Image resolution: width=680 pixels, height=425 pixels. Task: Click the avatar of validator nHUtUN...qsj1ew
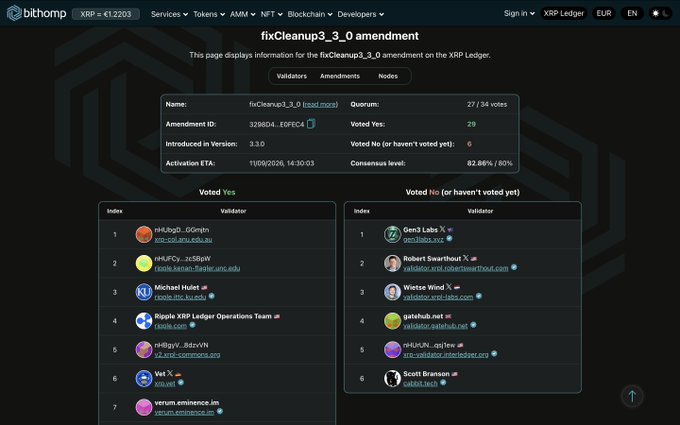[x=392, y=350]
